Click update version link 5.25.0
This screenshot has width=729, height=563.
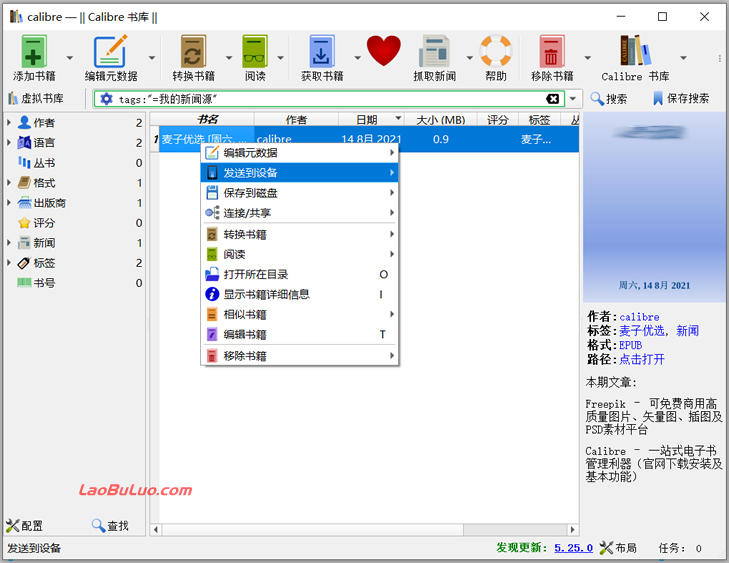(x=573, y=548)
